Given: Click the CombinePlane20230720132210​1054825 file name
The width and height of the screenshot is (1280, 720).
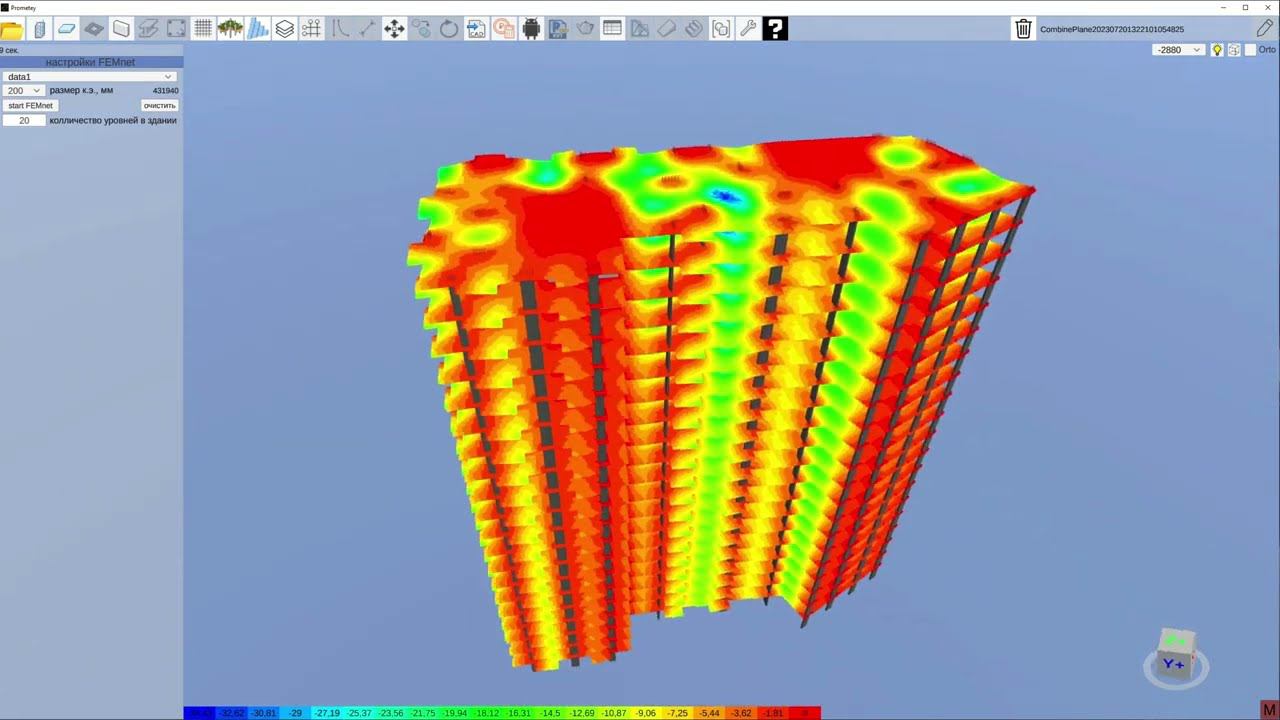Looking at the screenshot, I should (x=1112, y=30).
